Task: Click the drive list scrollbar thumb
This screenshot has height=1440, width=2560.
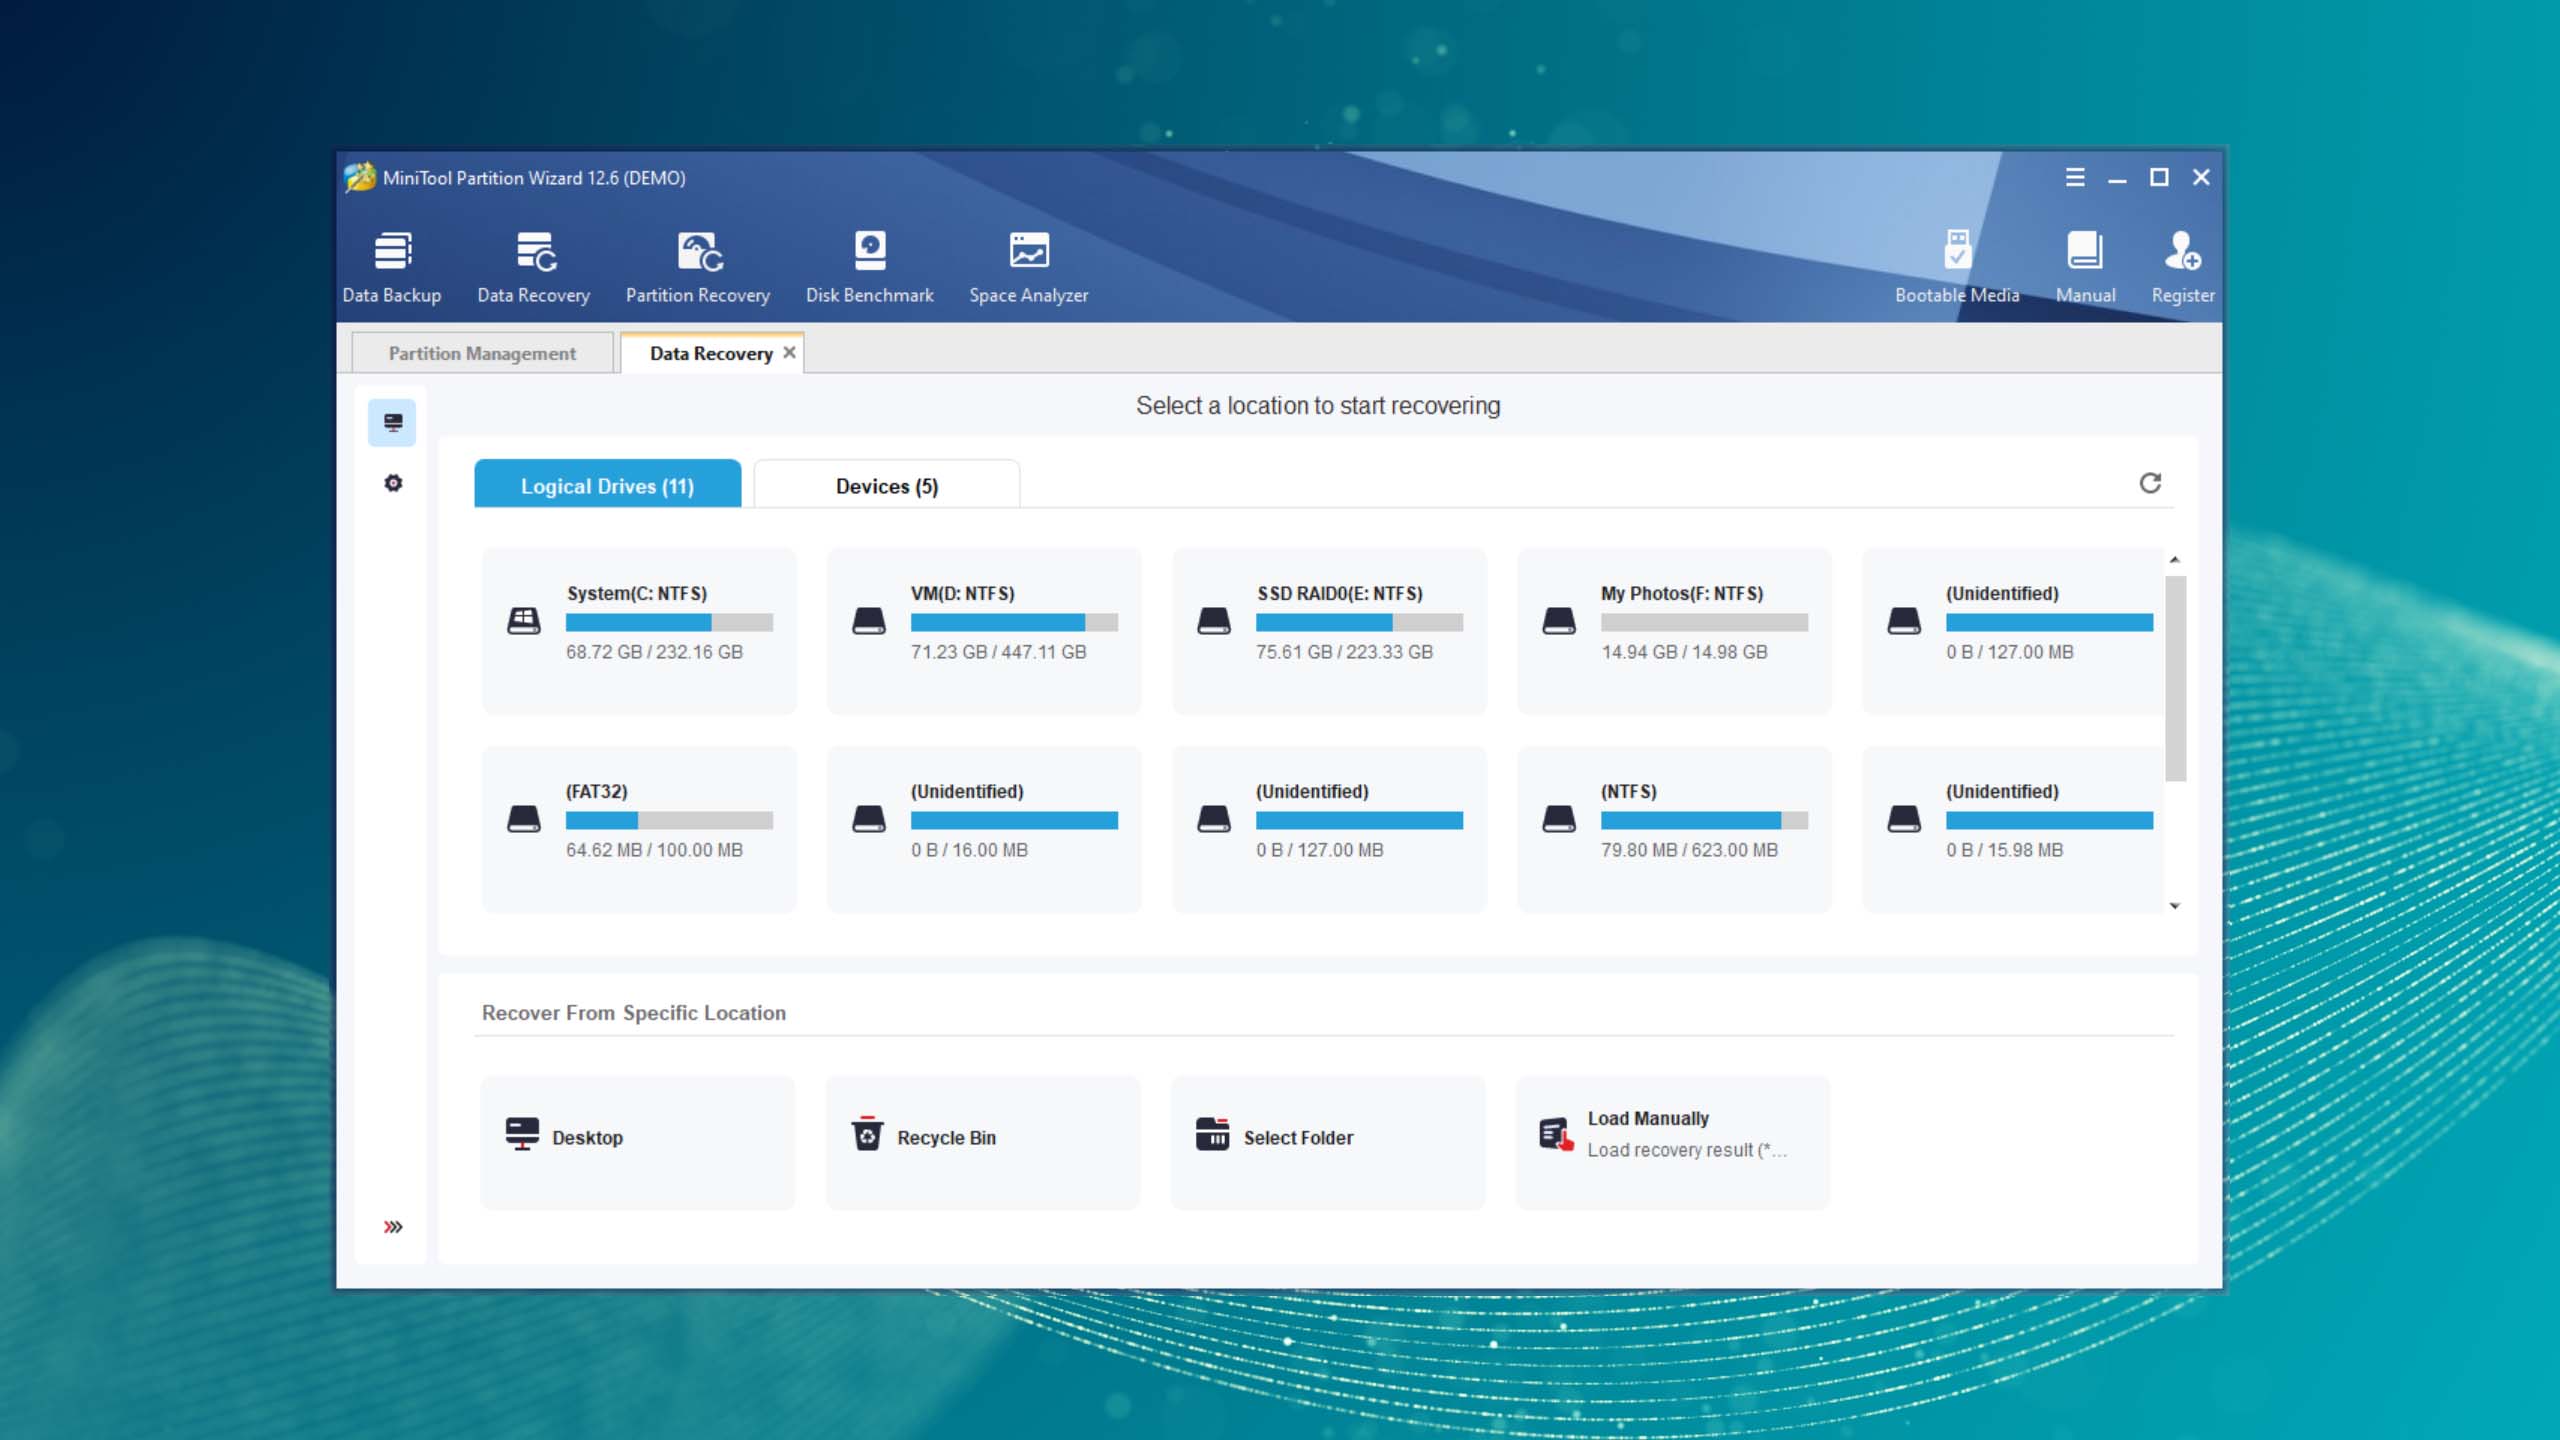Action: tap(2175, 678)
